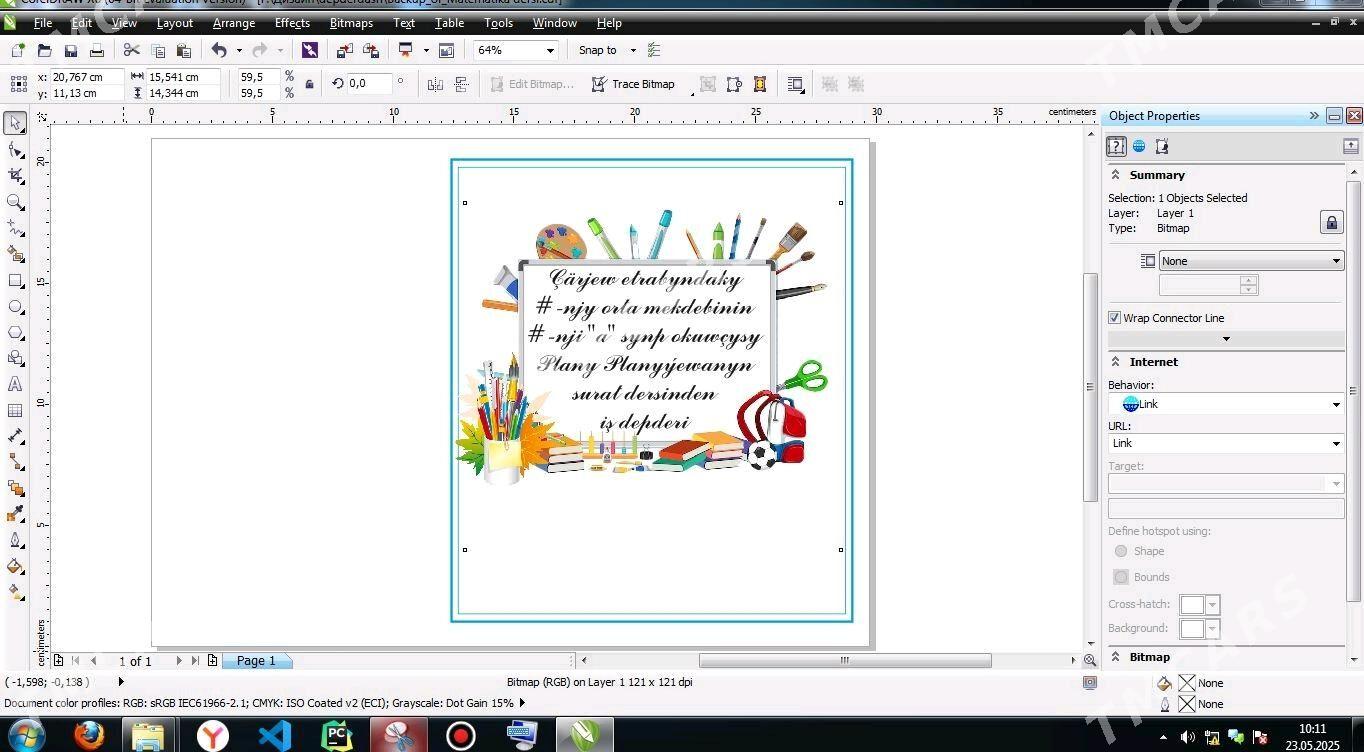Select the Shape hotspot radio button
1364x752 pixels.
click(x=1121, y=551)
